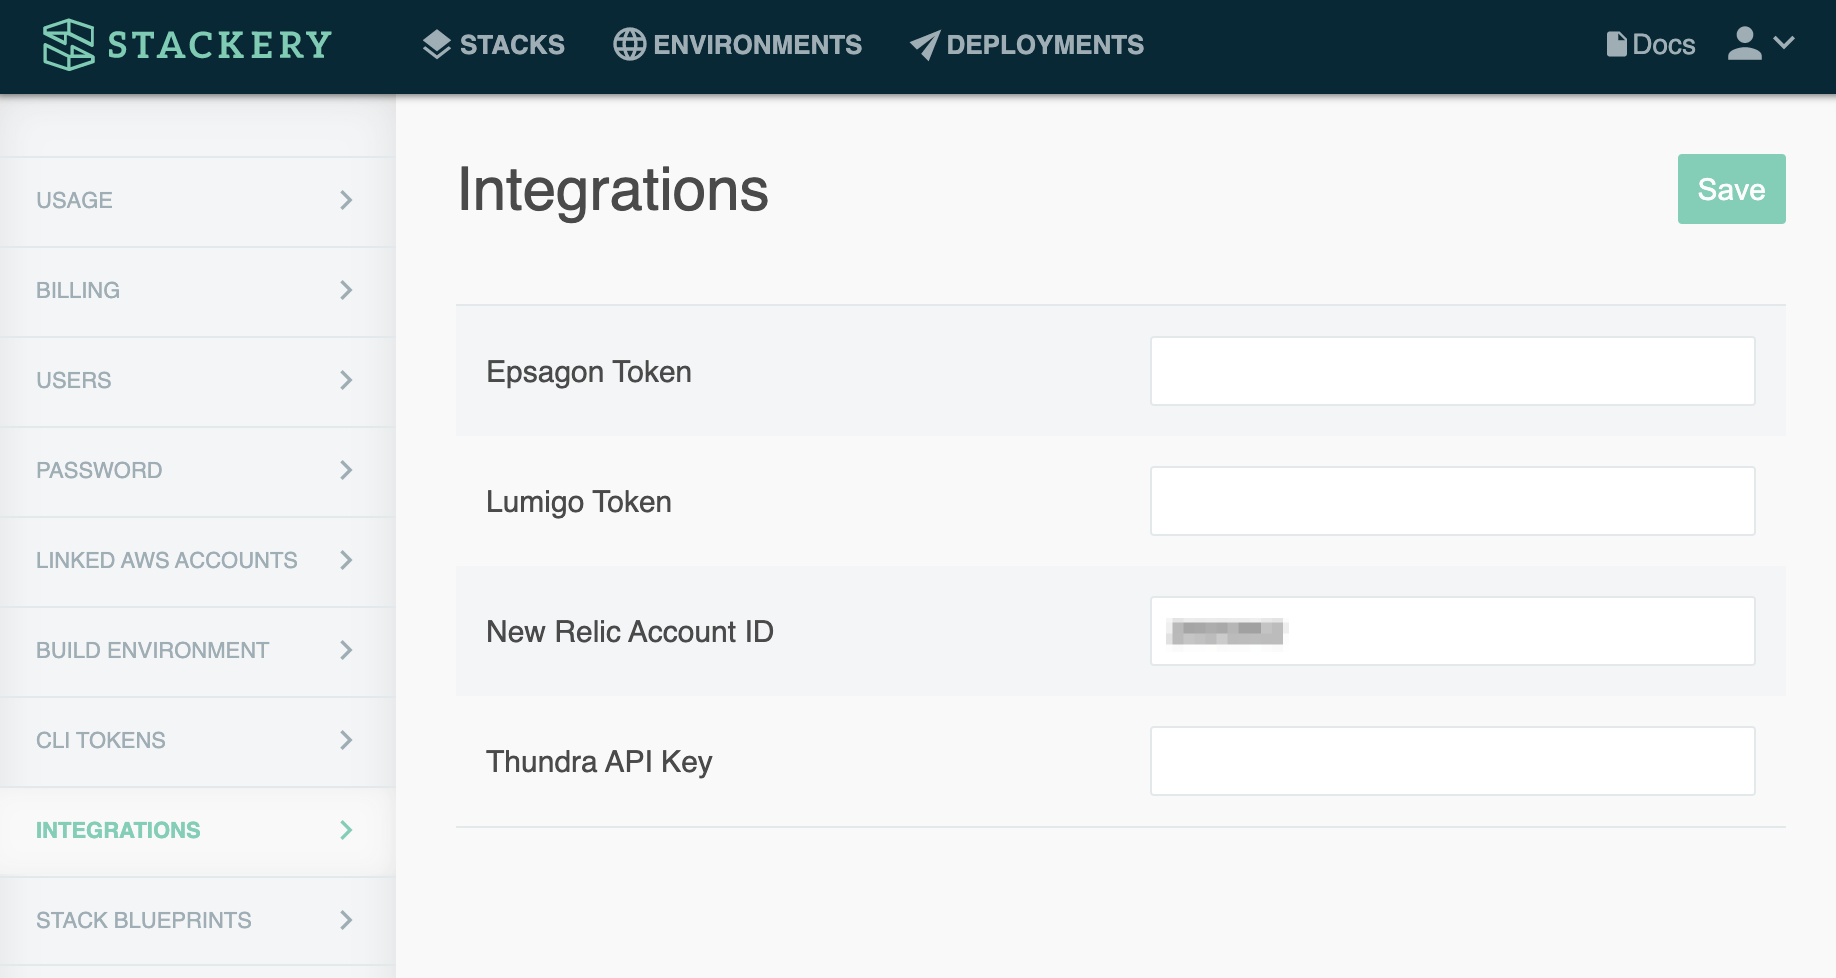The height and width of the screenshot is (978, 1836).
Task: Click the Environments globe icon
Action: click(x=629, y=45)
